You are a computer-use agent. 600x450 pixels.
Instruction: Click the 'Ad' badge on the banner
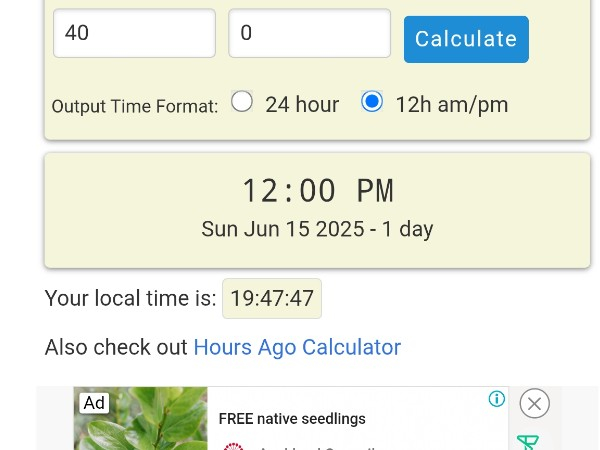[94, 402]
